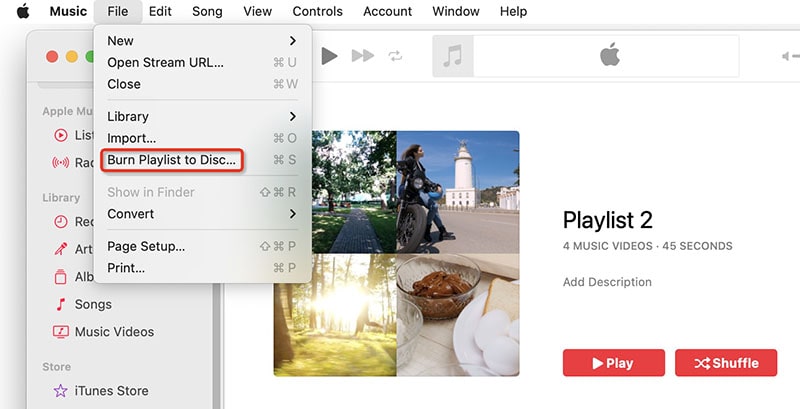Screen dimensions: 800x409
Task: Open the Account menu
Action: point(387,11)
